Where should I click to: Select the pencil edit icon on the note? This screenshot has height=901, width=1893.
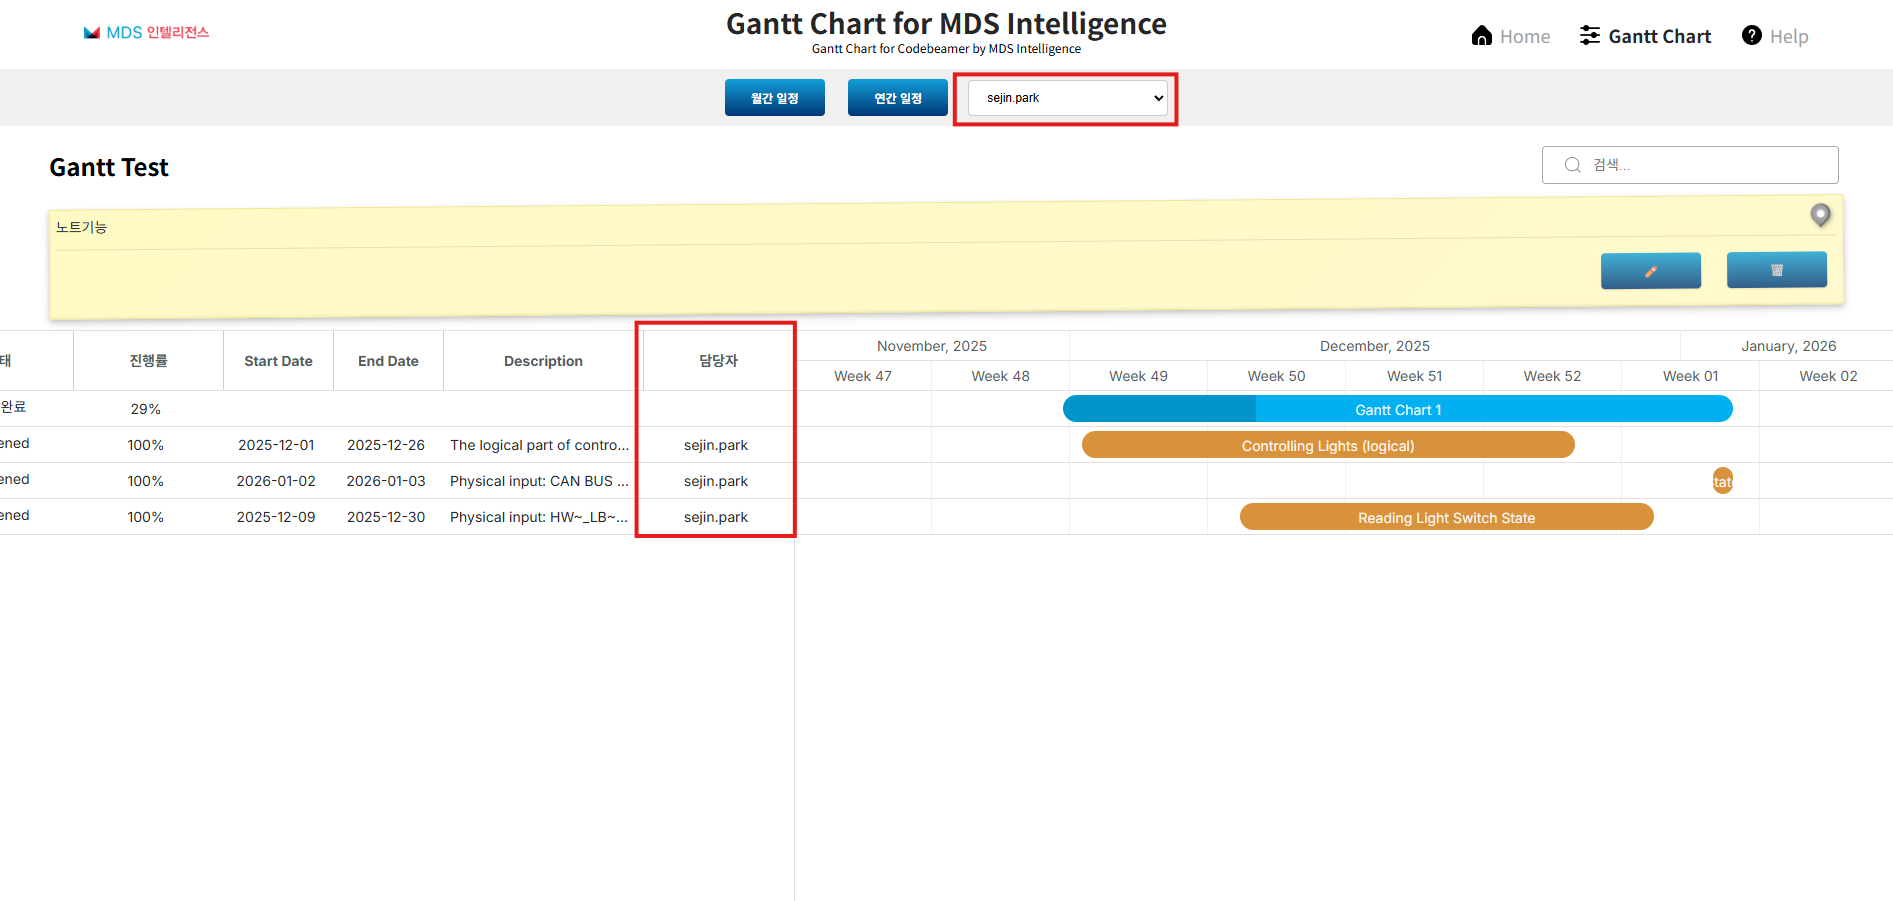coord(1649,270)
